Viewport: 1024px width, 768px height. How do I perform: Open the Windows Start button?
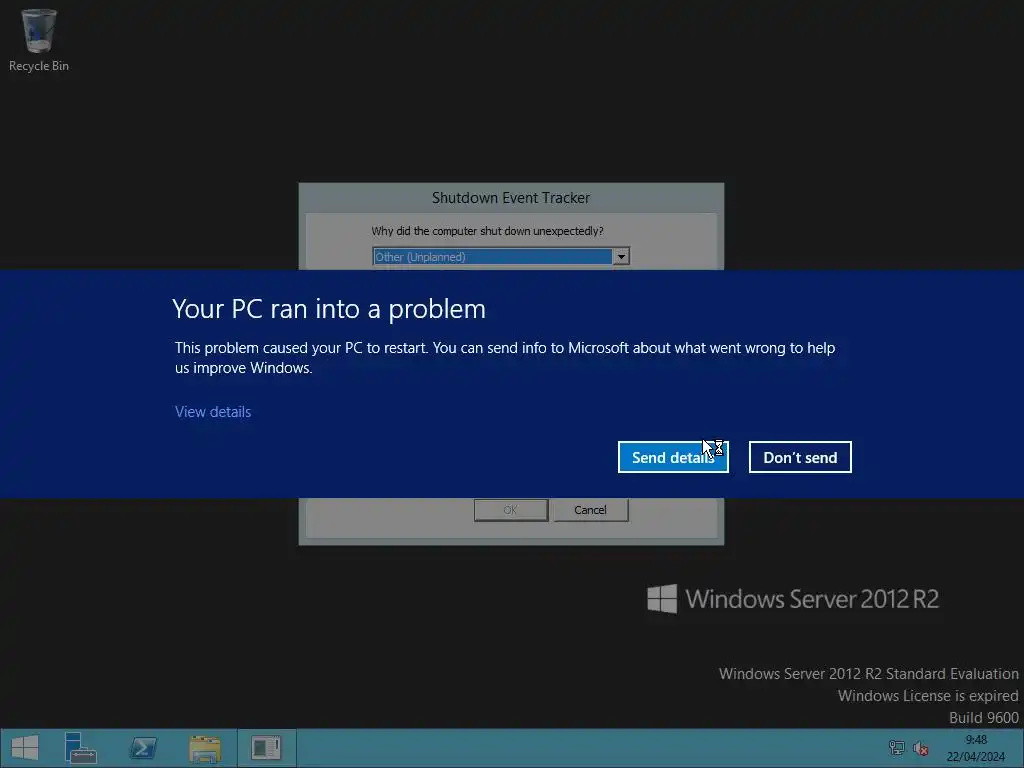pyautogui.click(x=25, y=748)
